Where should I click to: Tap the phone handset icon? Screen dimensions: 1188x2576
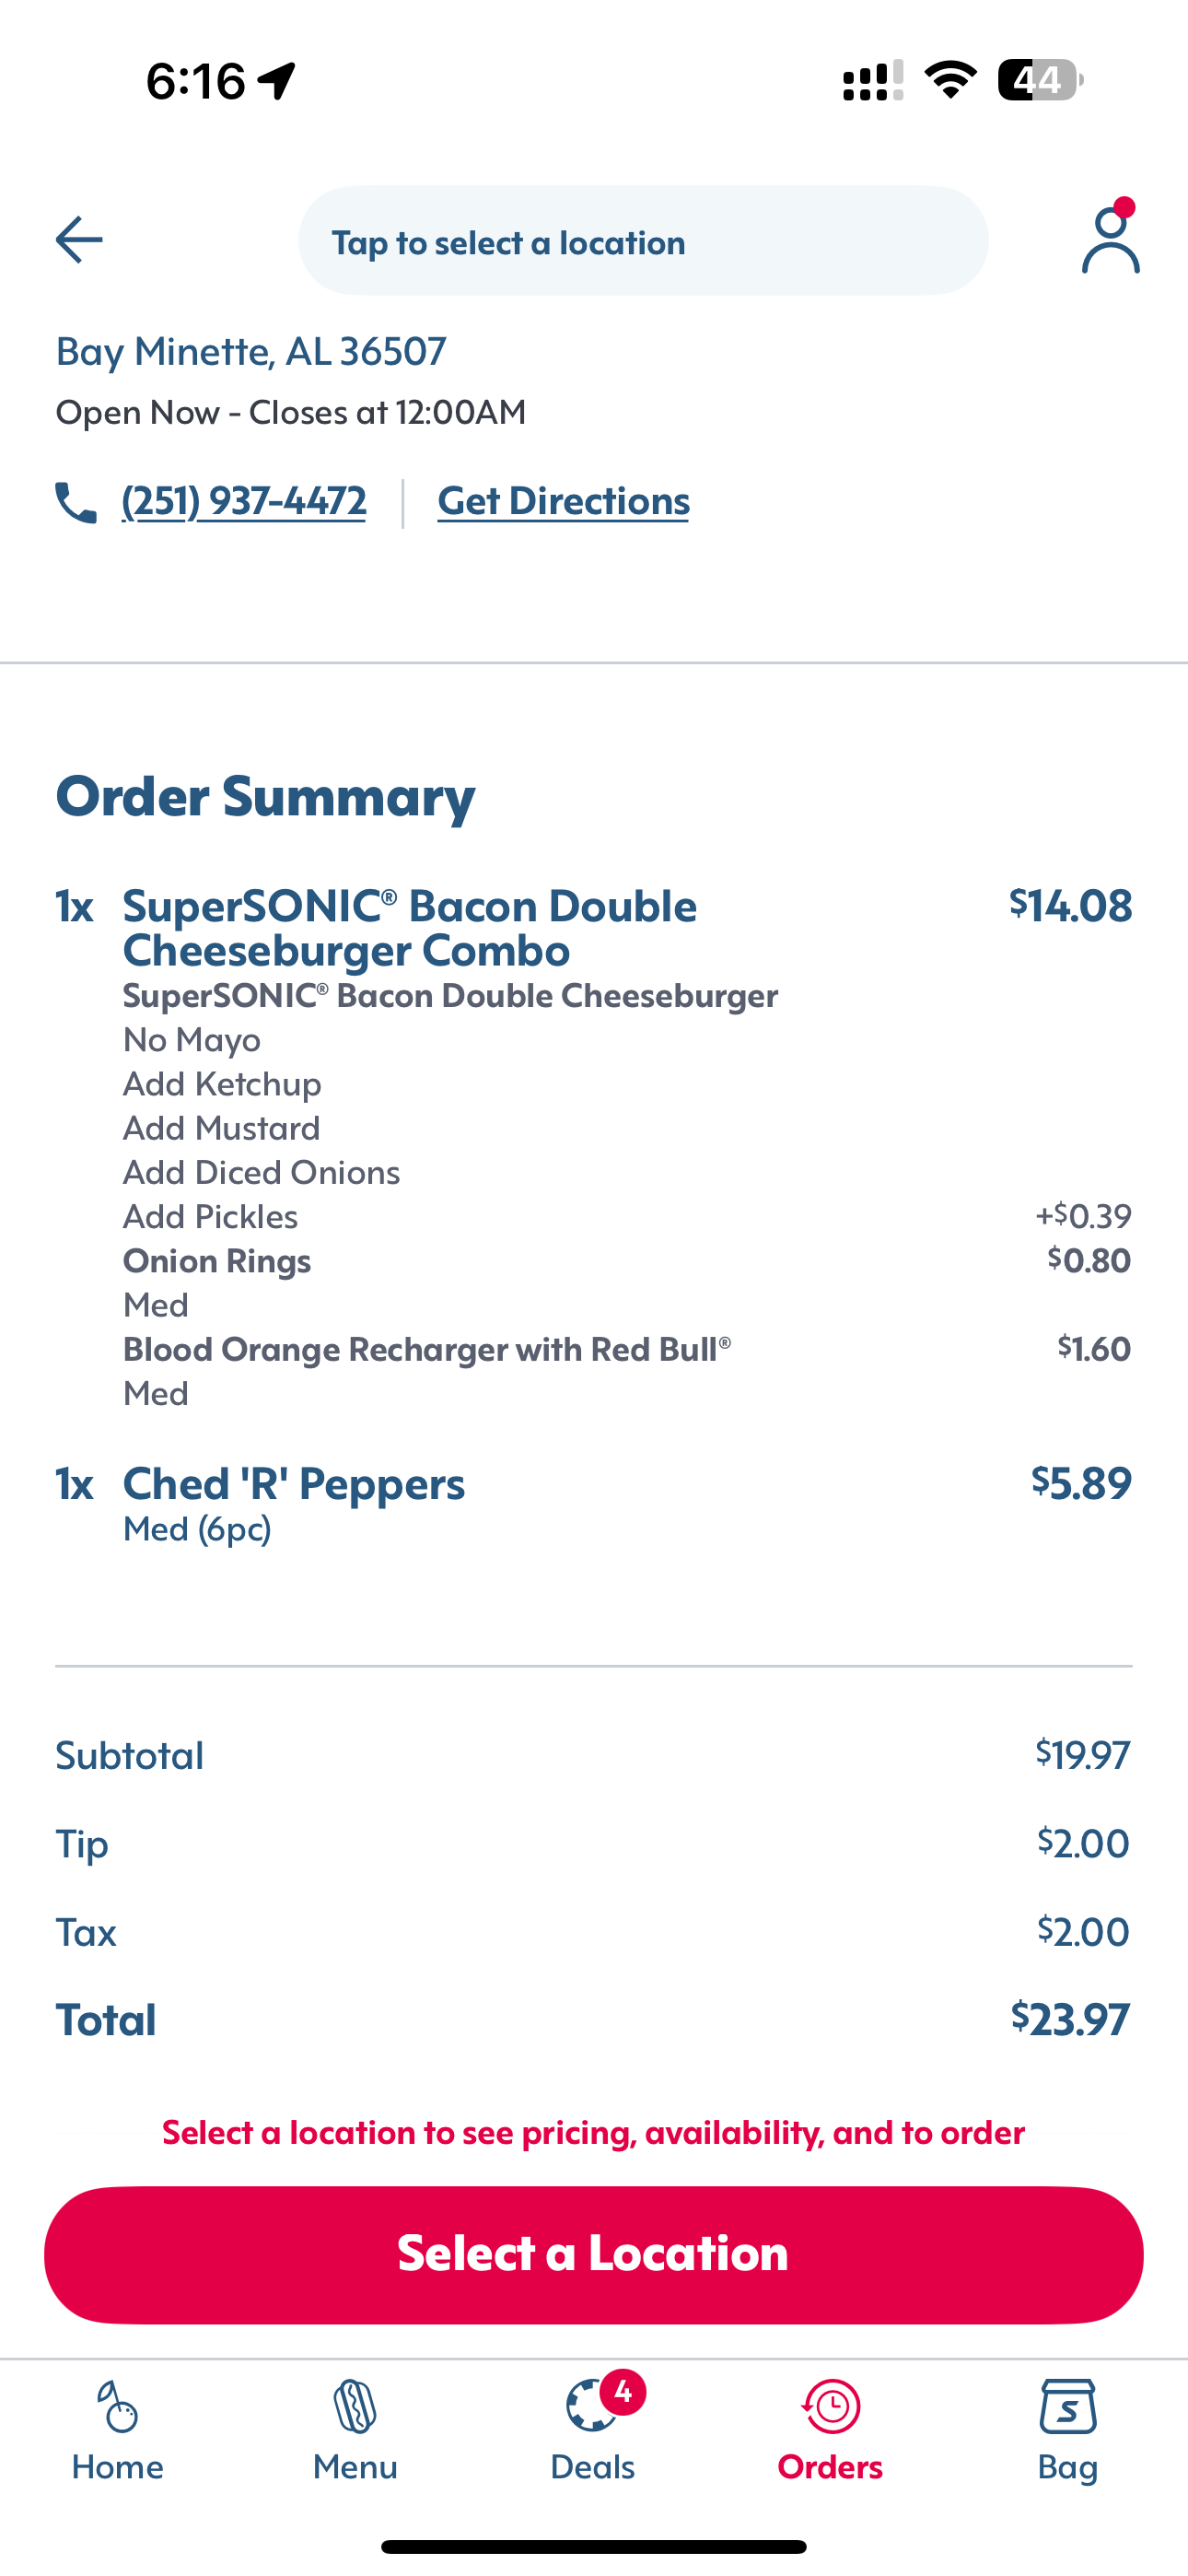[76, 502]
